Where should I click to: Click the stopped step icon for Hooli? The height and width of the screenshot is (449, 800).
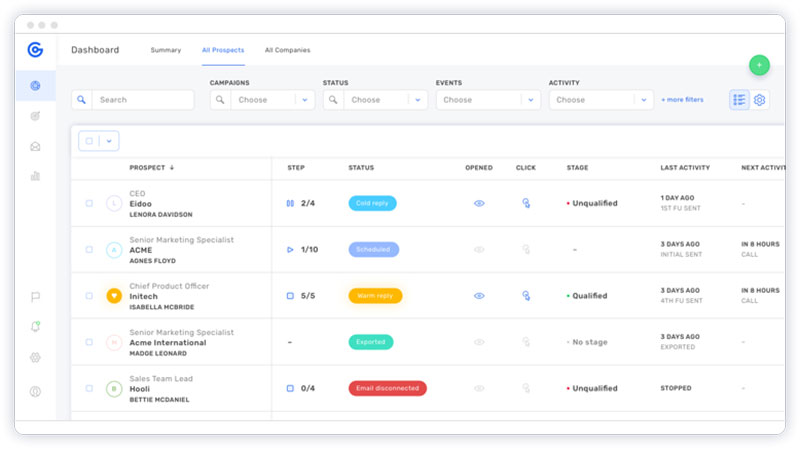tap(290, 388)
